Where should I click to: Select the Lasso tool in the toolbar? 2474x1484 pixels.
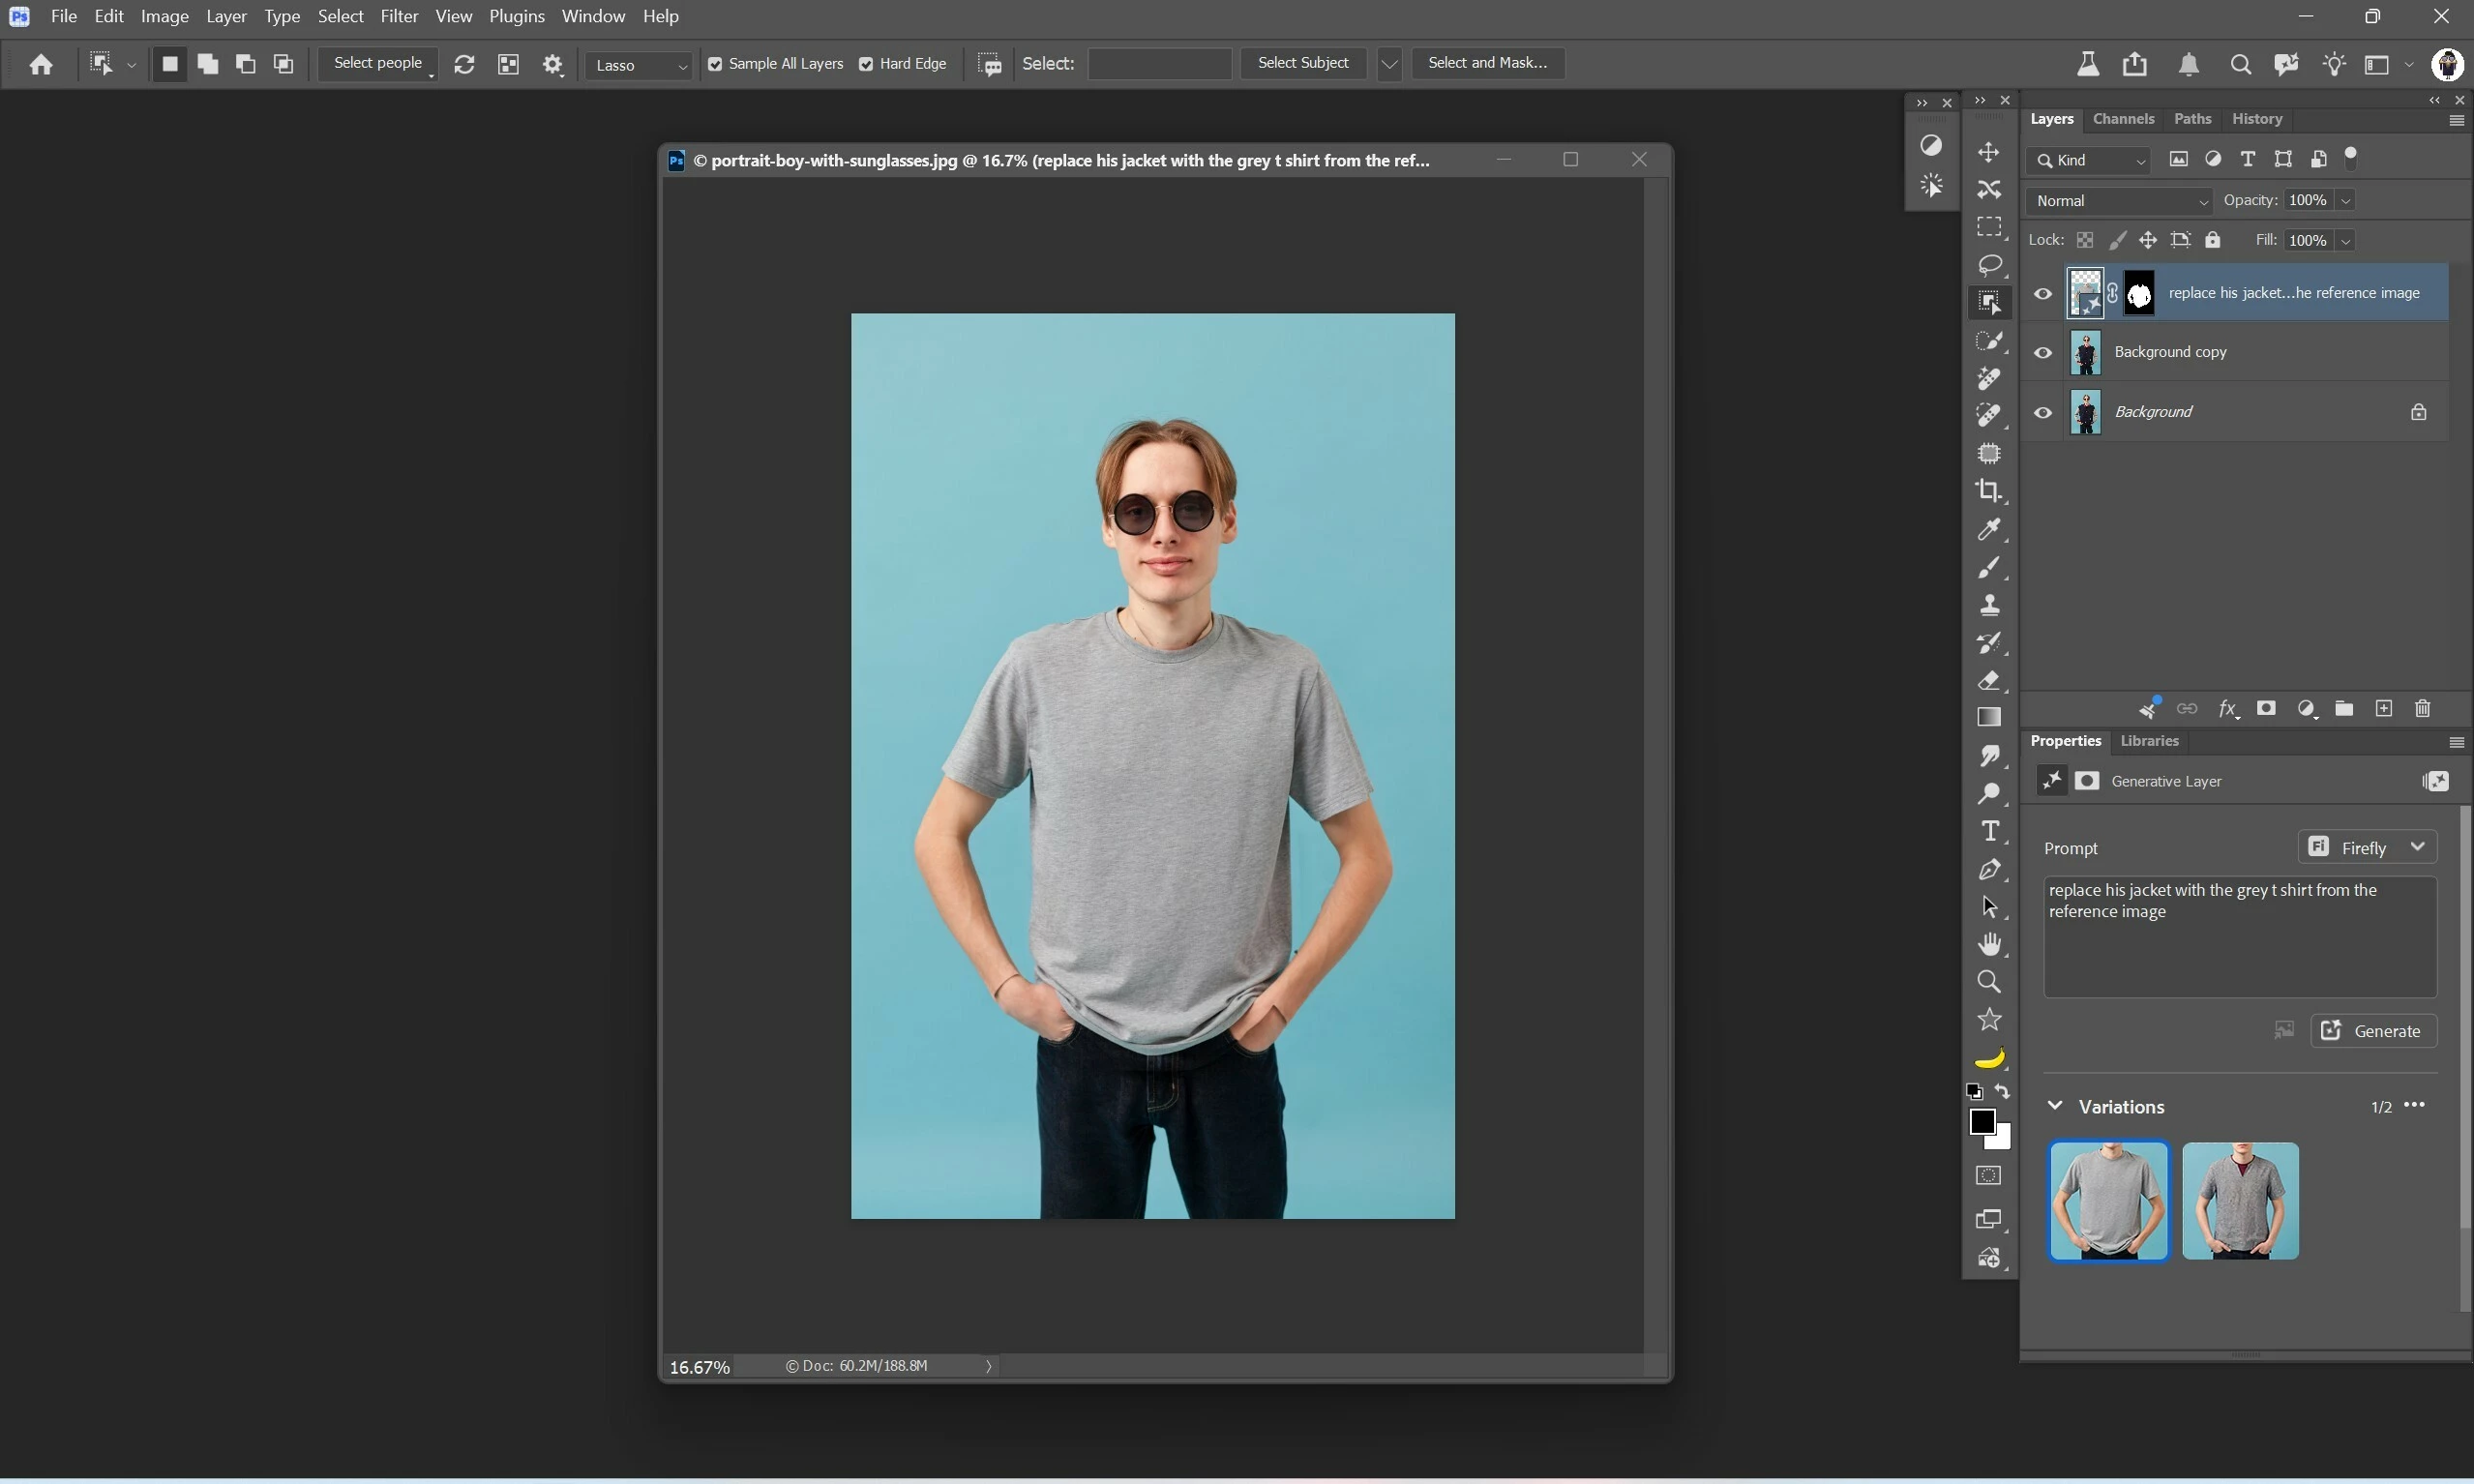1989,265
